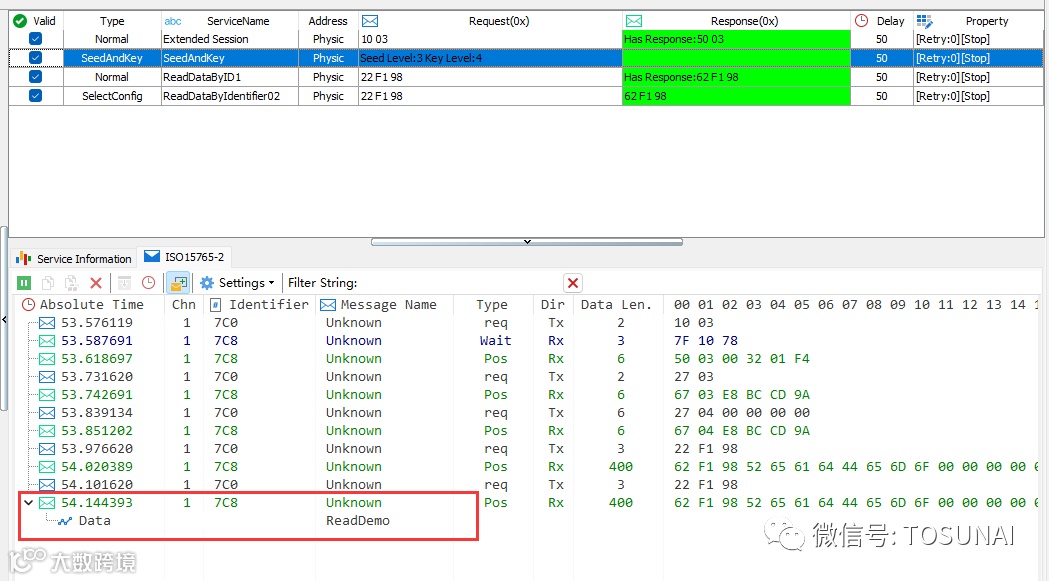The width and height of the screenshot is (1049, 581).
Task: Clear the filter with the red X button
Action: pyautogui.click(x=573, y=283)
